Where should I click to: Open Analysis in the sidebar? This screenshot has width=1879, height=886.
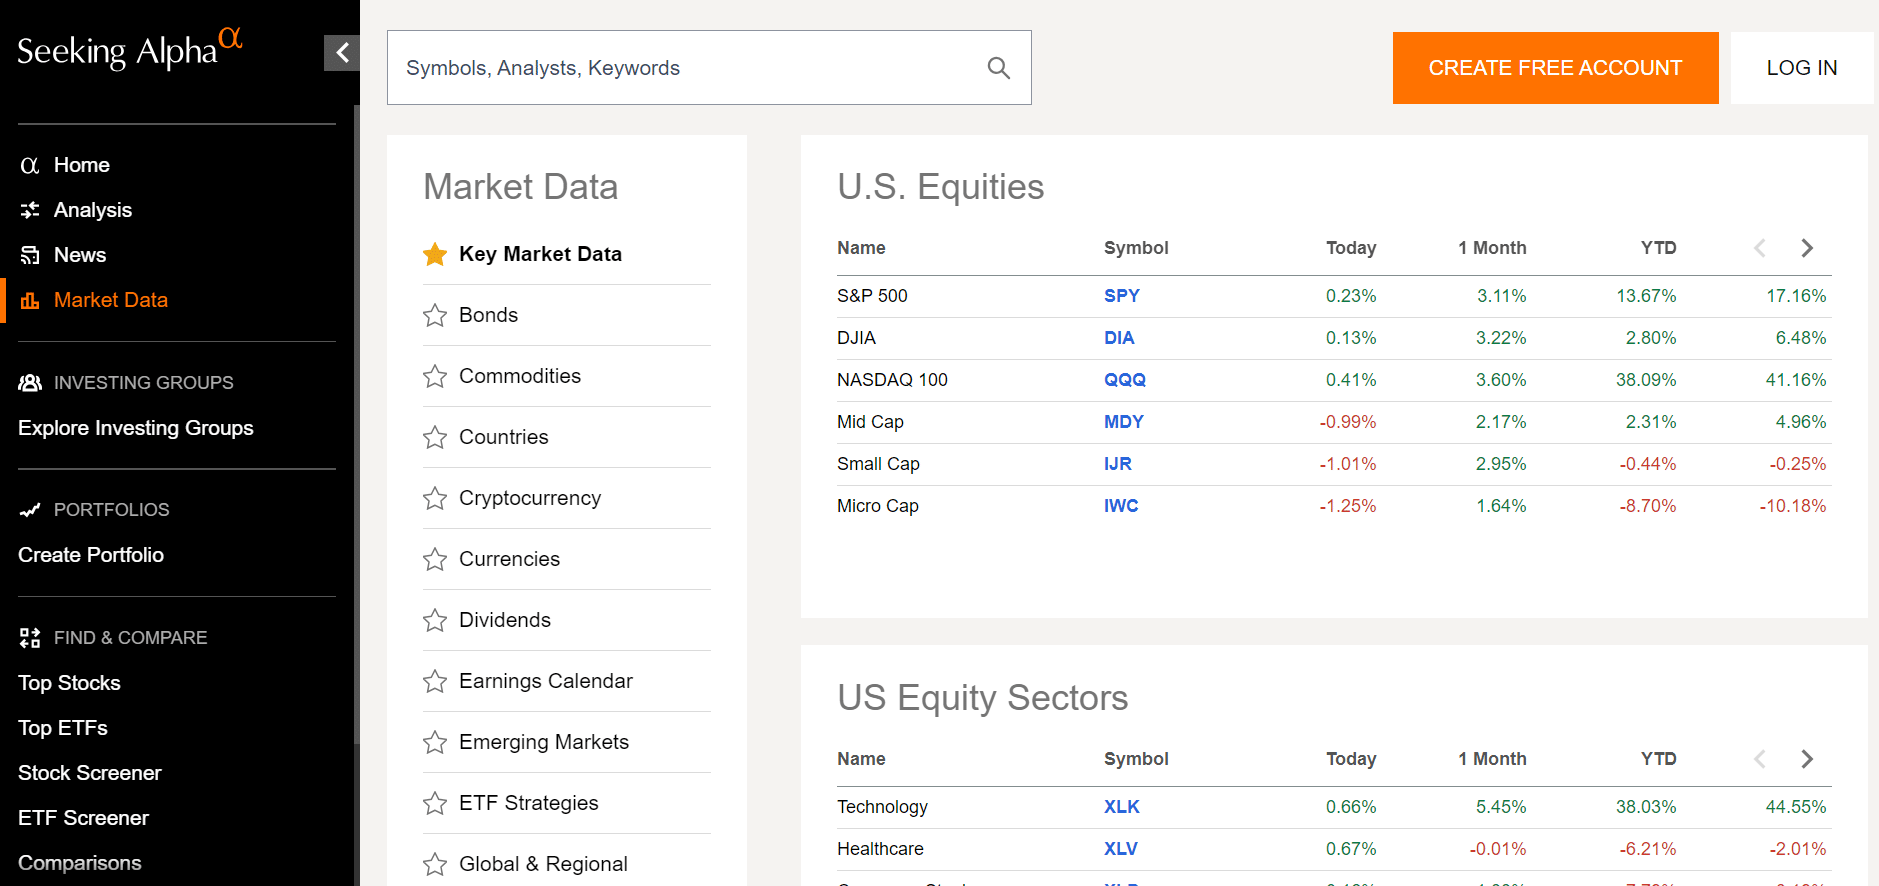93,210
